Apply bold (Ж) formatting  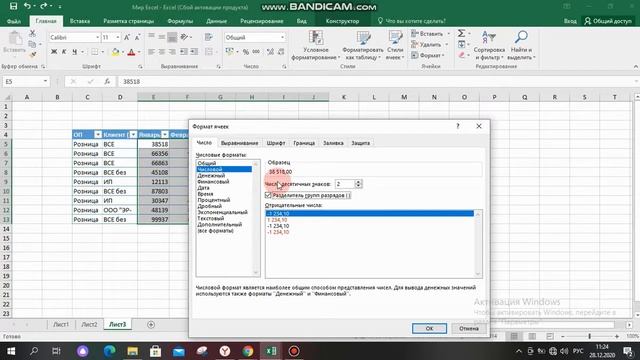[54, 52]
